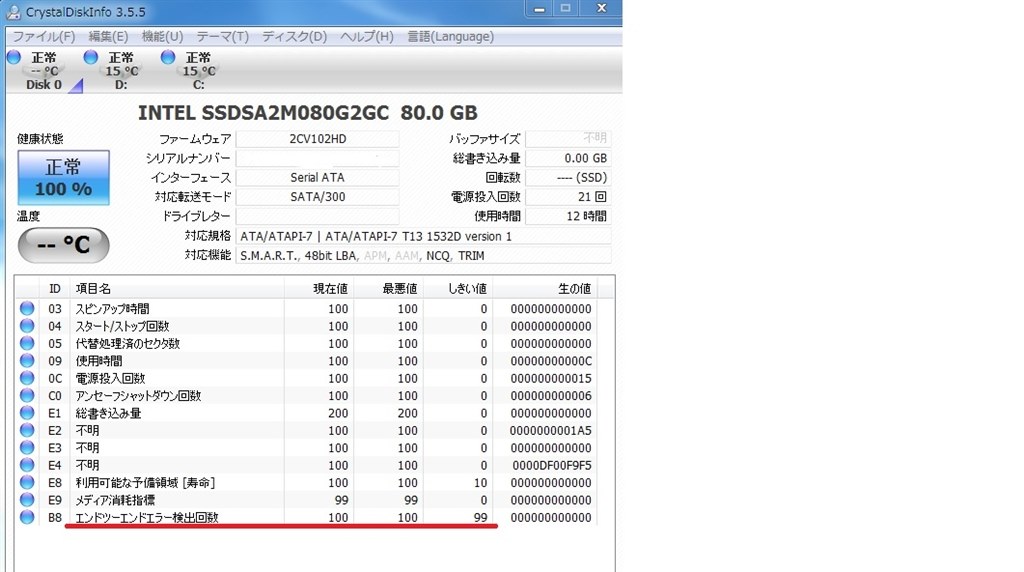Click the firmware field 2CV102HD
The height and width of the screenshot is (572, 1024).
coord(317,139)
